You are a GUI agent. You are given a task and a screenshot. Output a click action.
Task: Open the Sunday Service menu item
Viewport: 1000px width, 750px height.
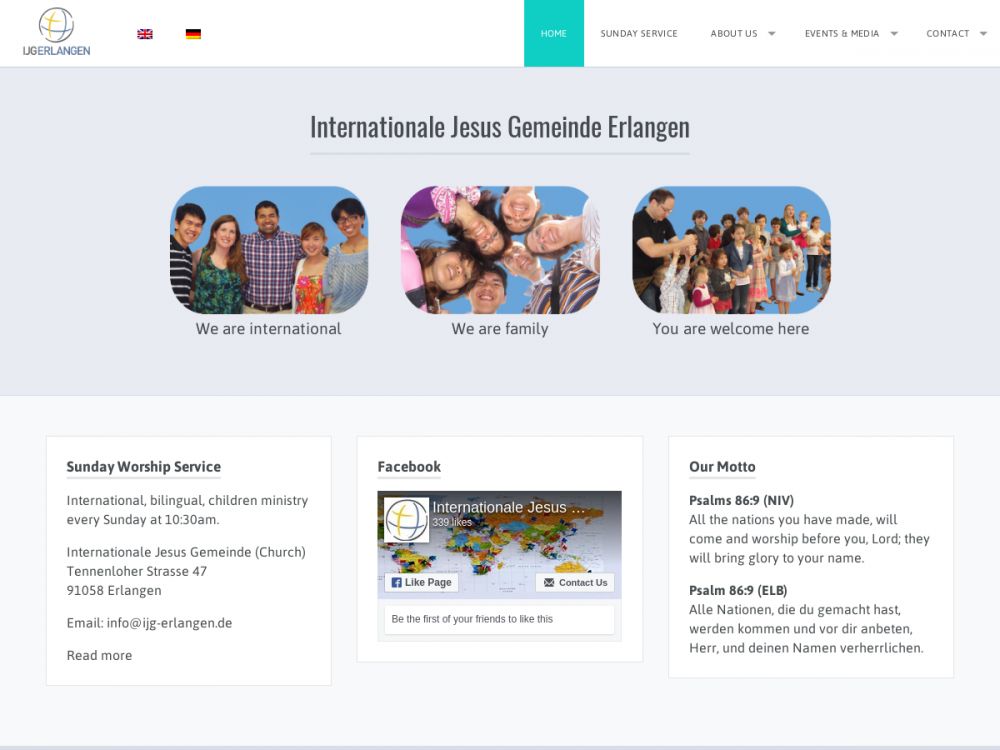[638, 34]
